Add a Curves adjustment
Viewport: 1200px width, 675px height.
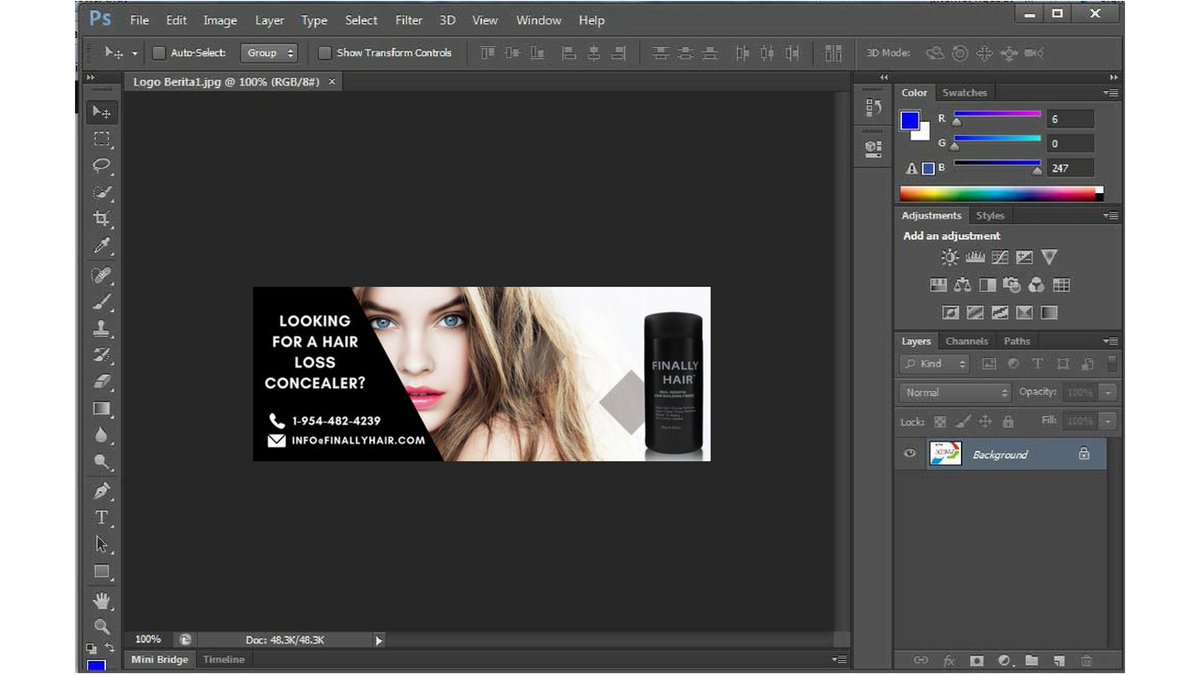pos(1000,257)
